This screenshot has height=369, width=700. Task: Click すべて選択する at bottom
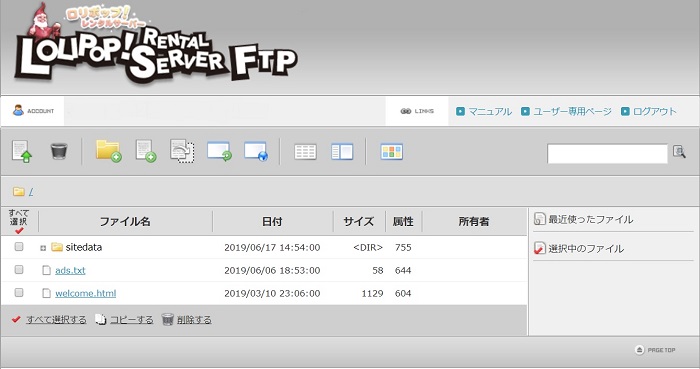coord(56,320)
